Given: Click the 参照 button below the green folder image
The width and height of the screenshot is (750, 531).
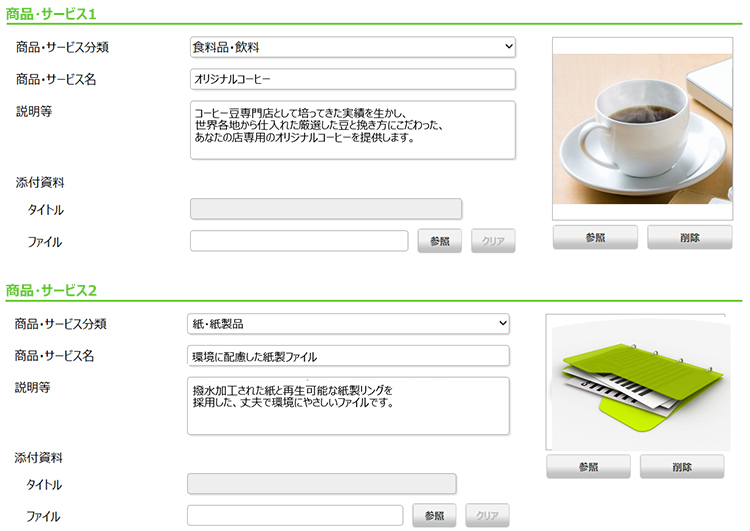Looking at the screenshot, I should click(x=588, y=466).
